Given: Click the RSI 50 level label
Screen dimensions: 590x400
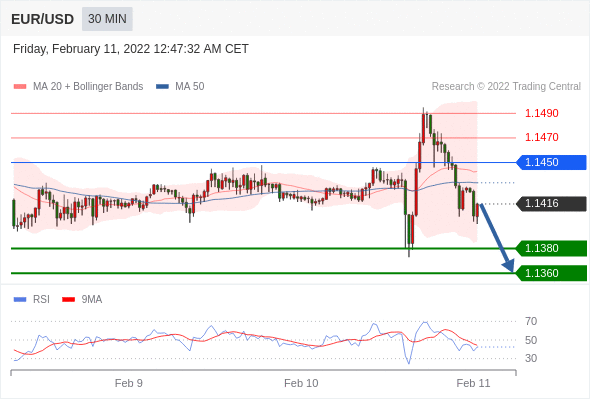Looking at the screenshot, I should point(531,340).
